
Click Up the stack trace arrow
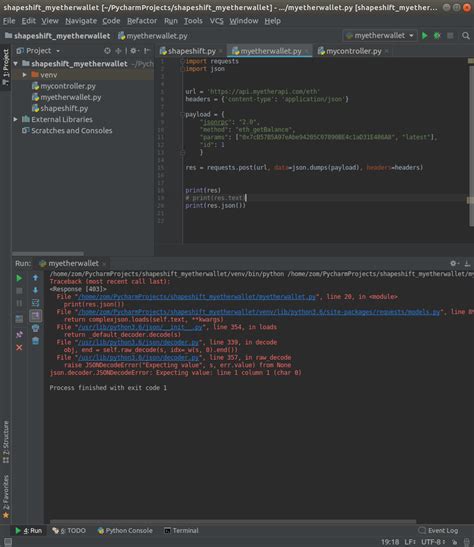click(35, 278)
